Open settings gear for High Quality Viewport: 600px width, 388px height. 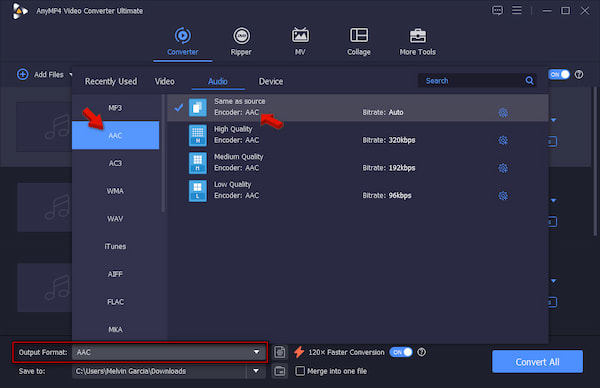click(x=503, y=140)
